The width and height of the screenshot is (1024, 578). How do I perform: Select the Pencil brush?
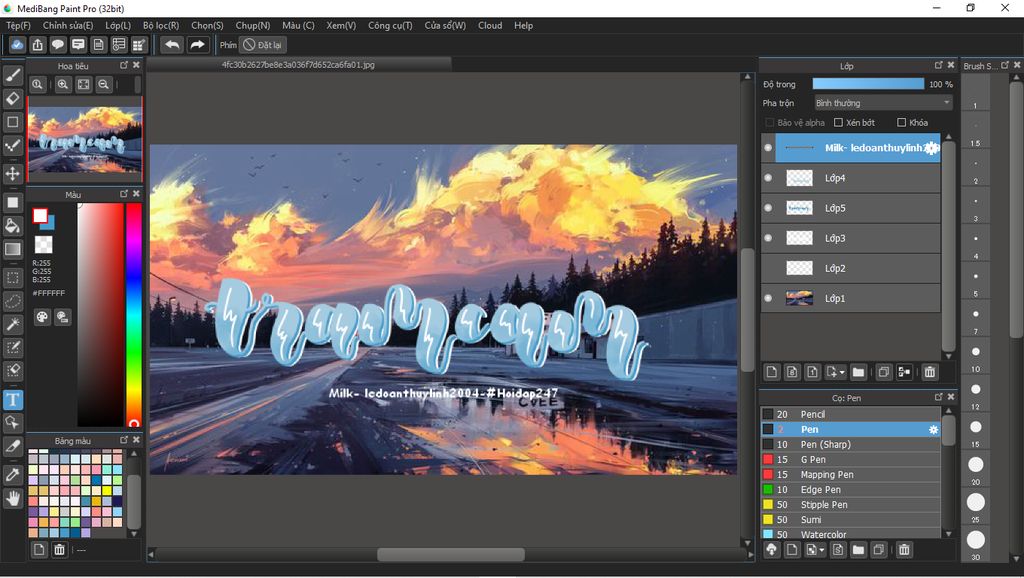[850, 414]
